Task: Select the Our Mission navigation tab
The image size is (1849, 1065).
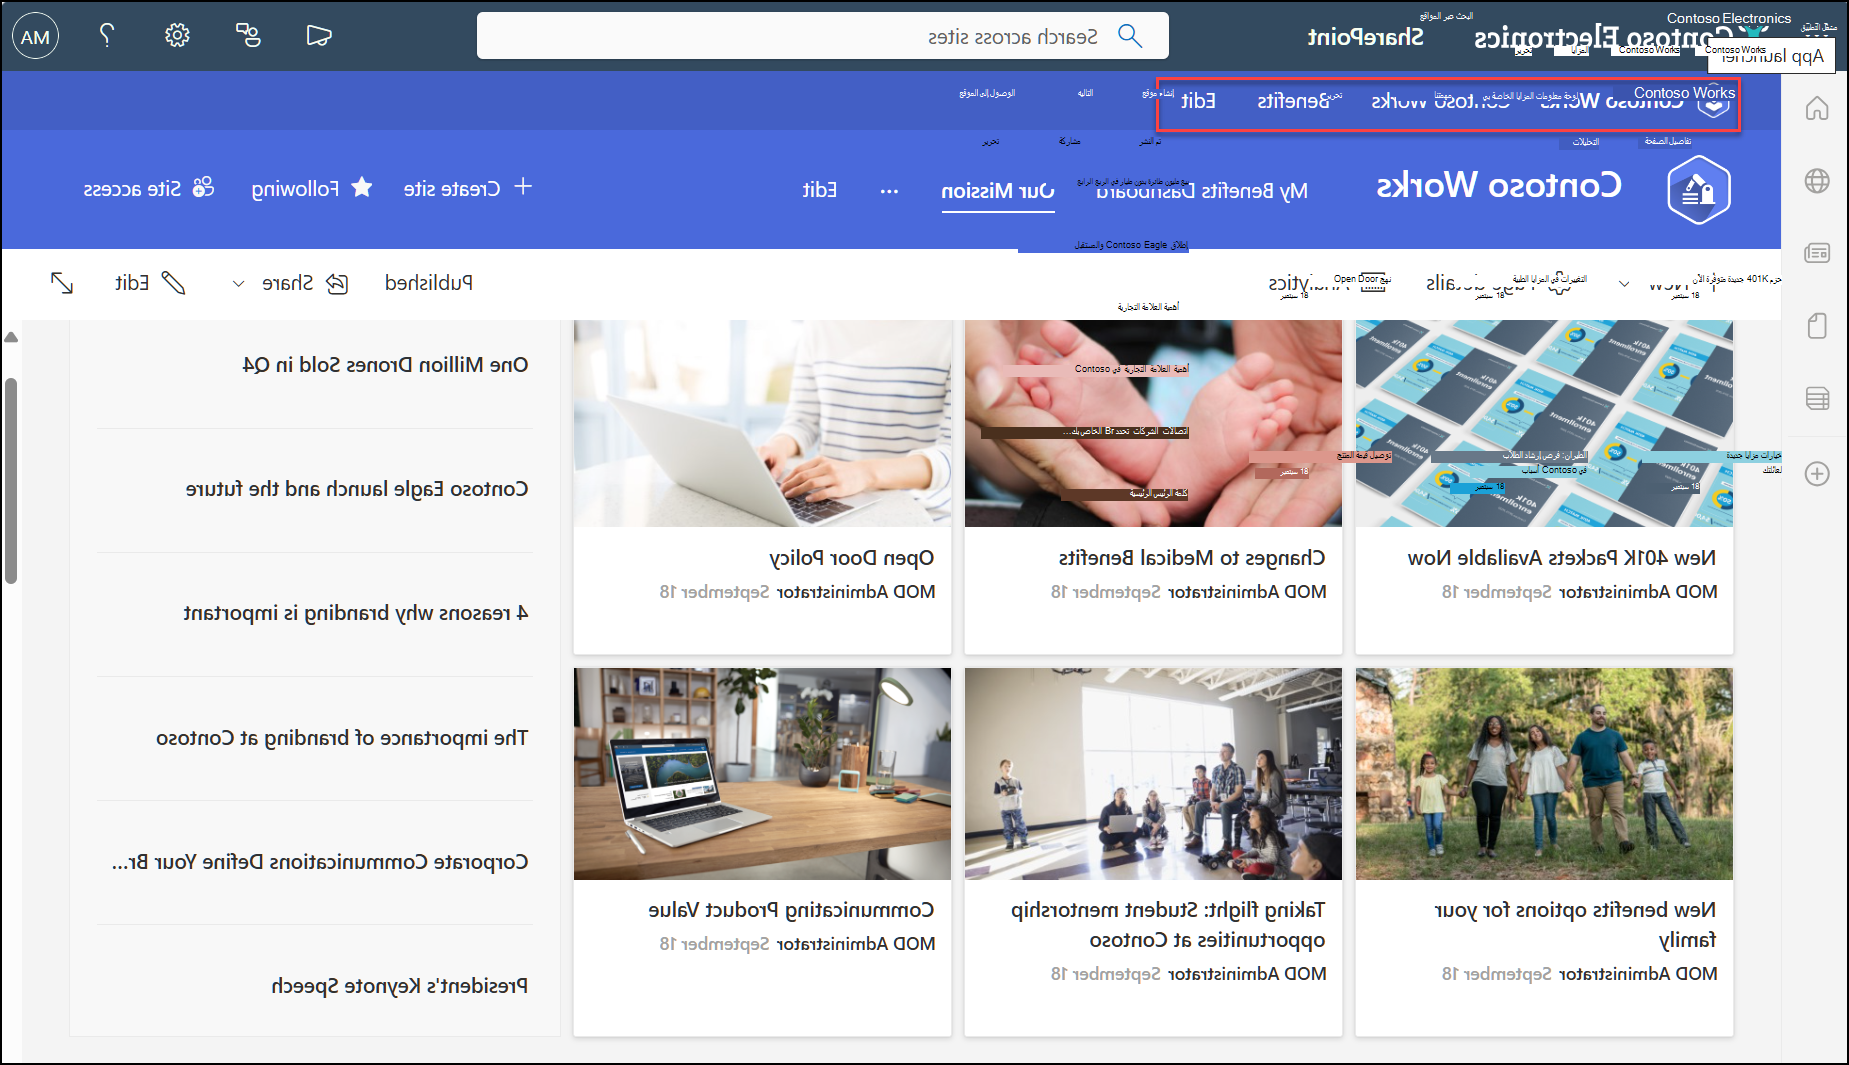Action: [x=997, y=190]
